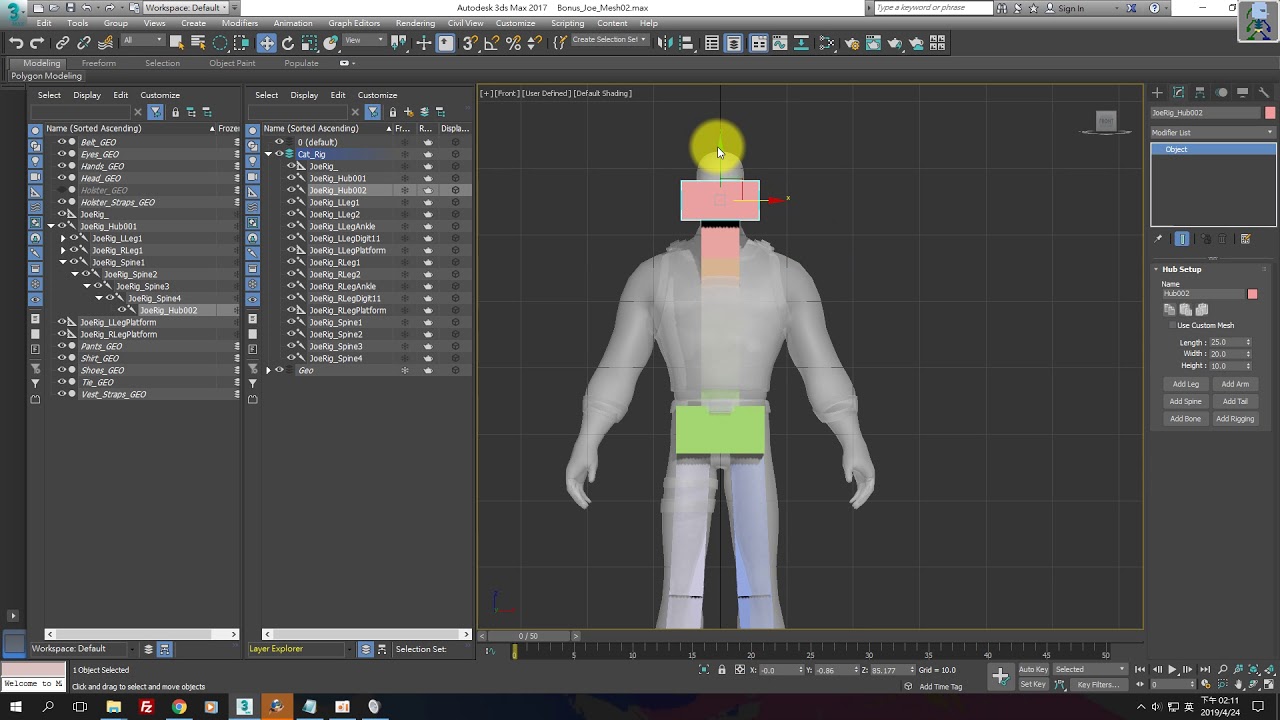Open the Utilities wrench panel
1280x720 pixels.
1264,93
